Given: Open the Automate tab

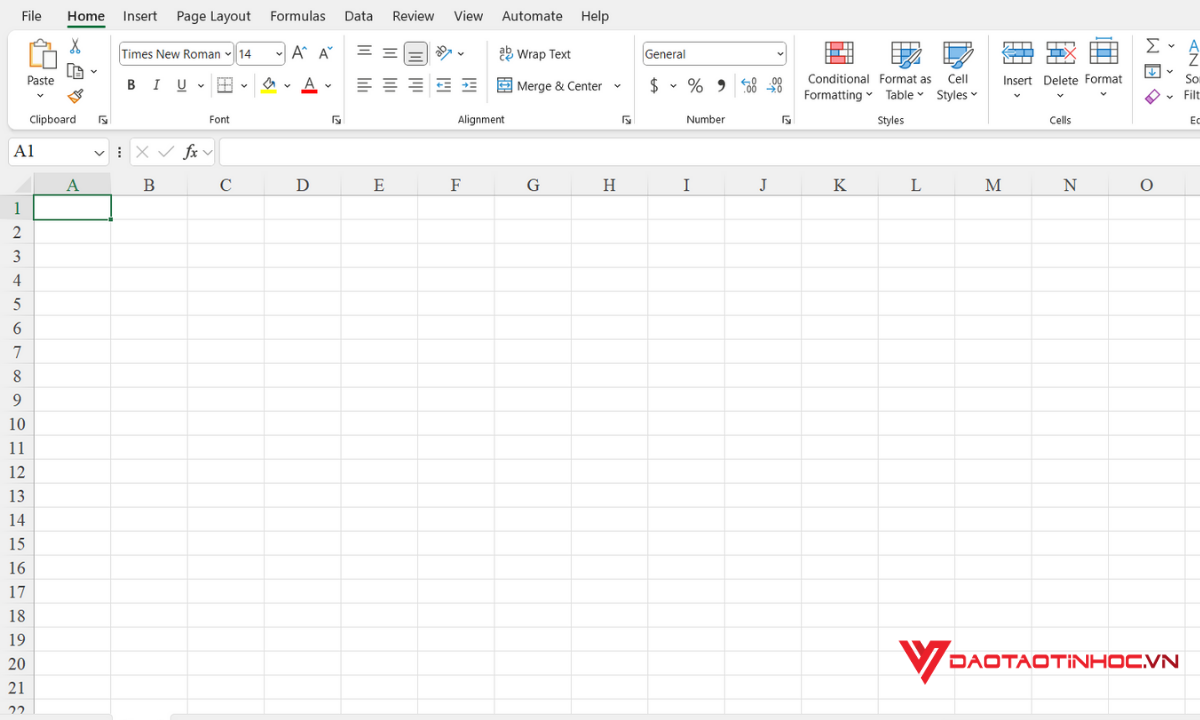Looking at the screenshot, I should tap(532, 16).
